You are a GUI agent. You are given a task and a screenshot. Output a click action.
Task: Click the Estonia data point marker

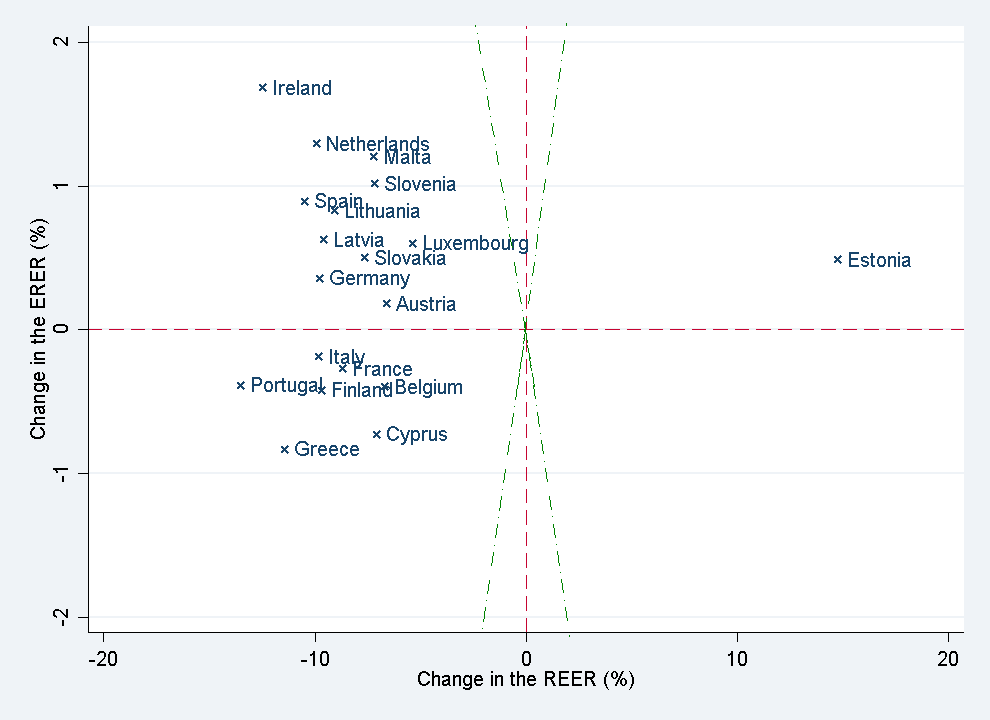(x=838, y=260)
